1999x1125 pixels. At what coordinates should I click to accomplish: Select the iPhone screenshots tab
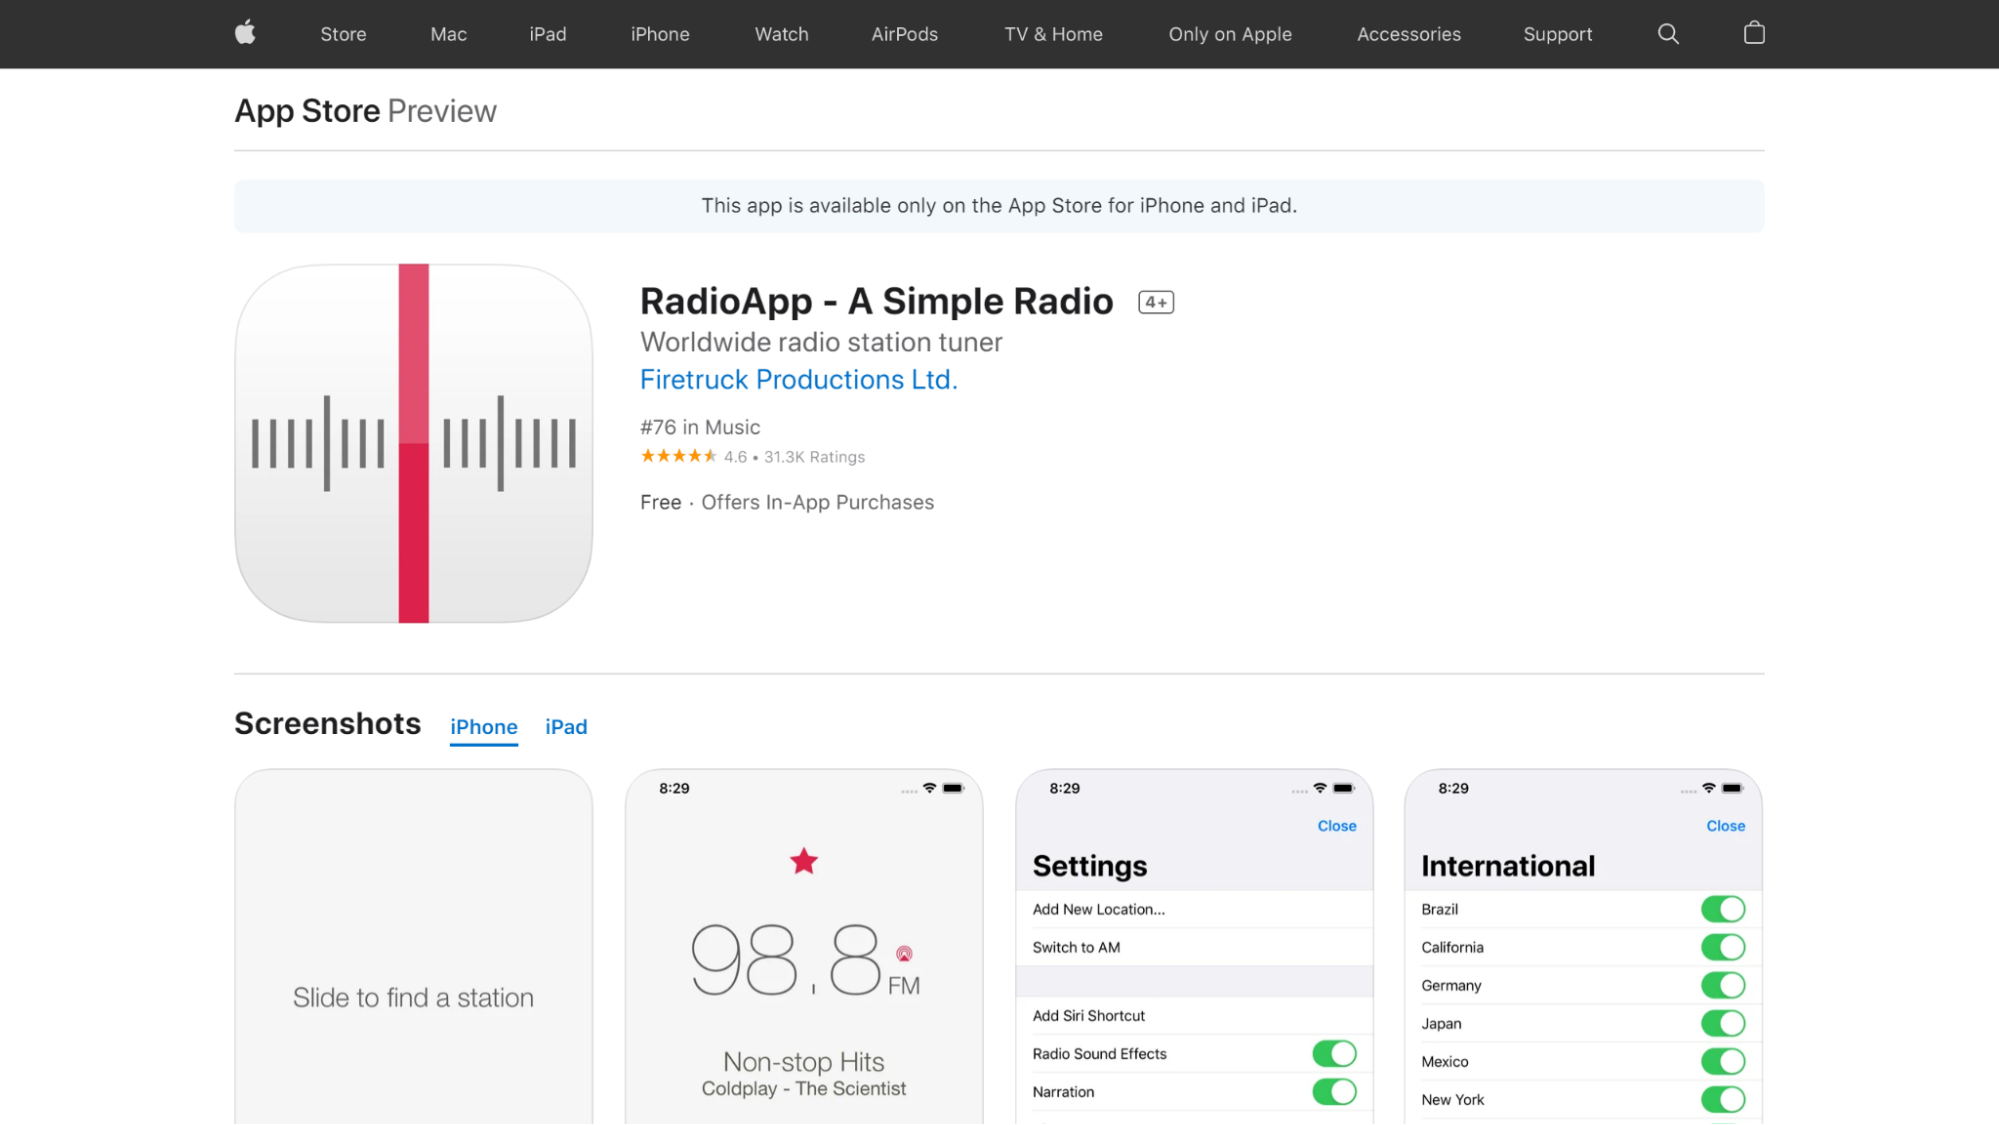click(x=483, y=727)
